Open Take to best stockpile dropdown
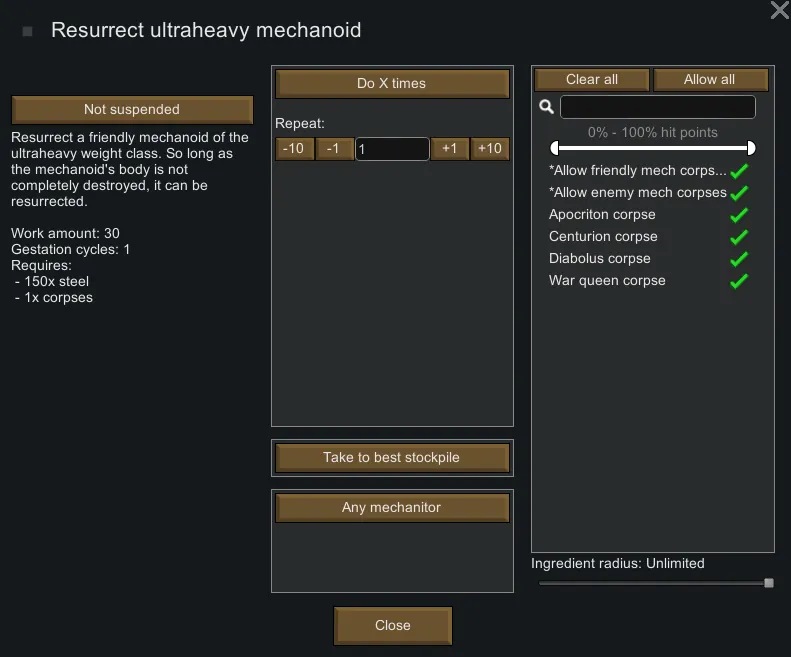 click(x=392, y=458)
